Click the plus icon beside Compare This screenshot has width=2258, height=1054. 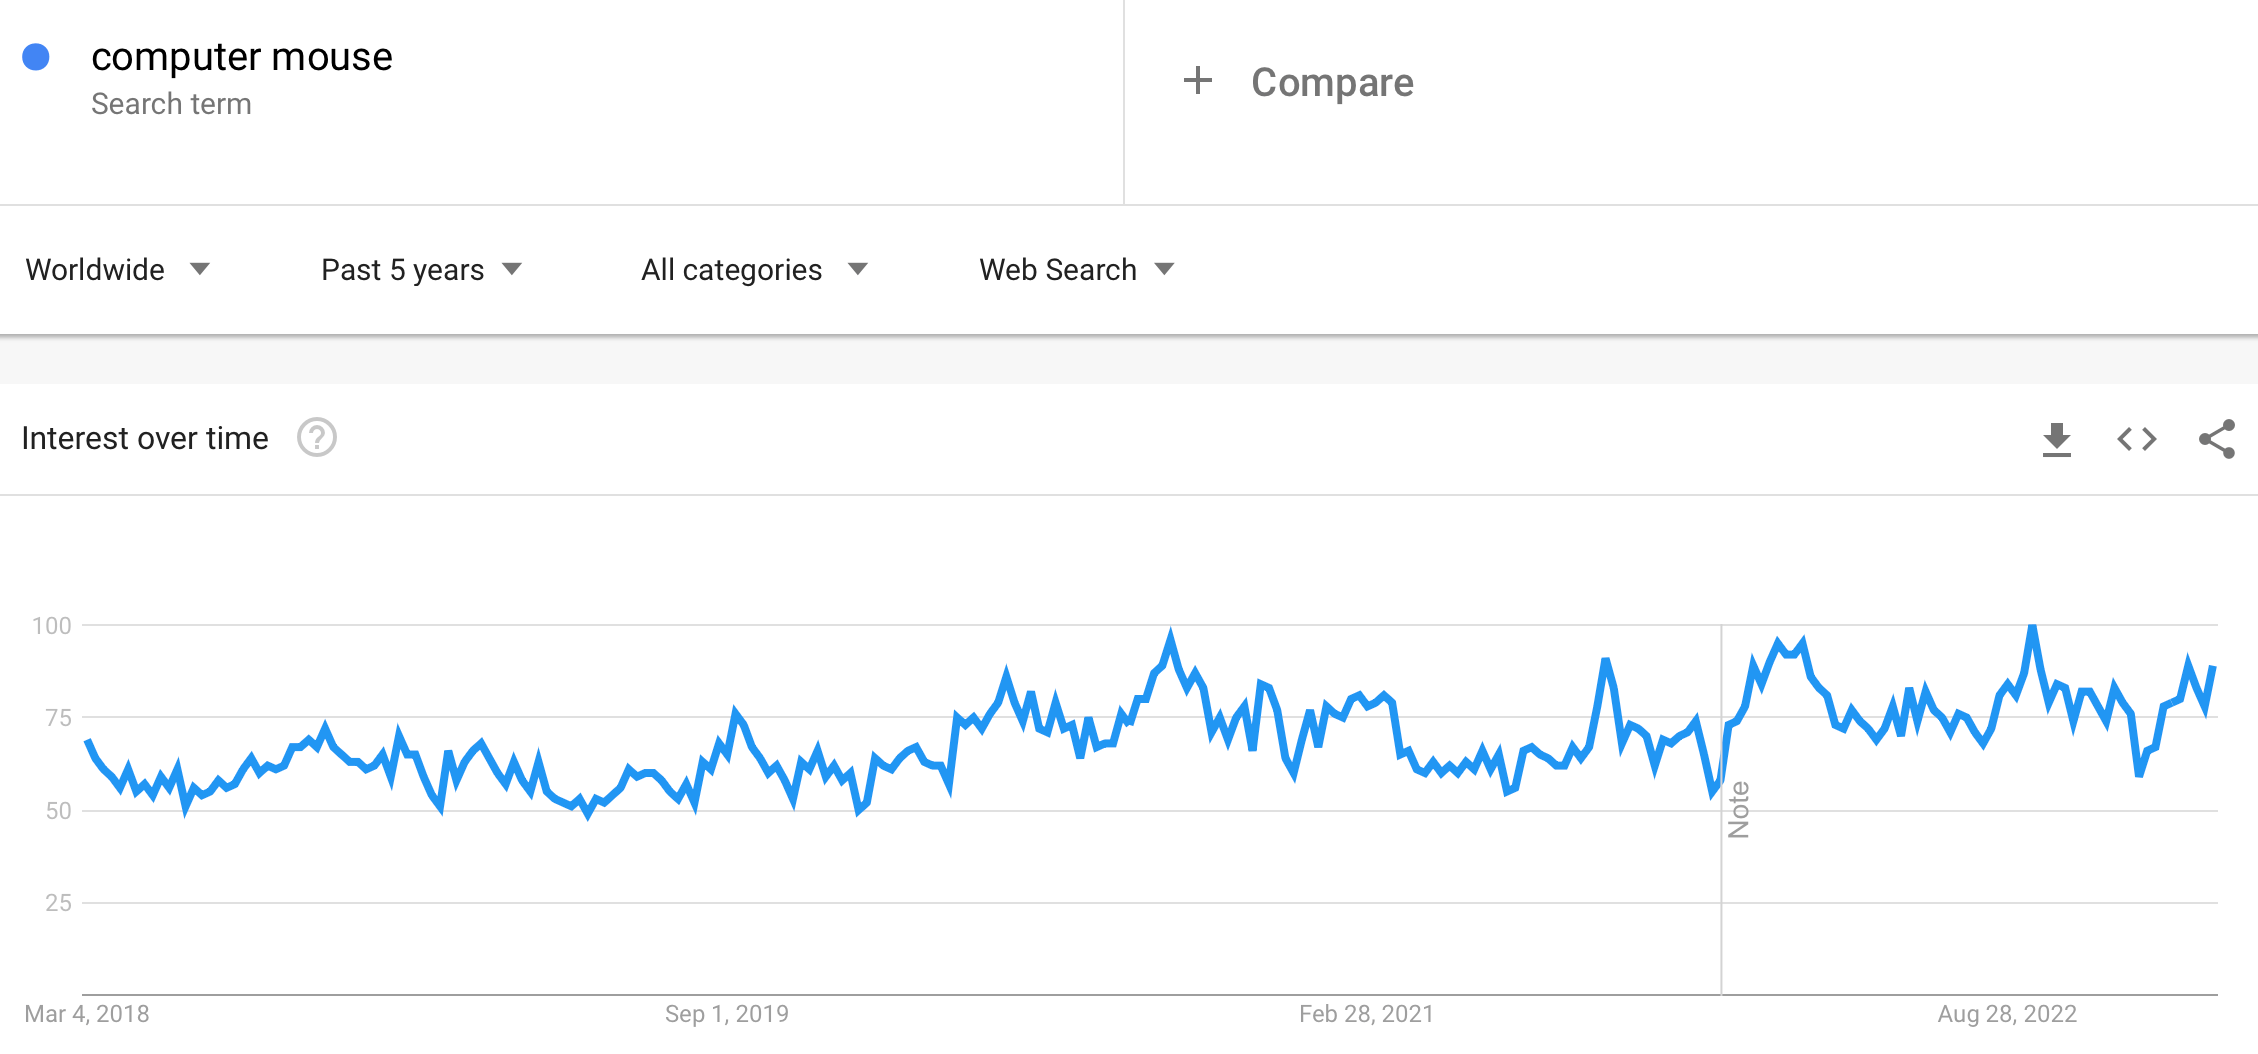click(1197, 81)
